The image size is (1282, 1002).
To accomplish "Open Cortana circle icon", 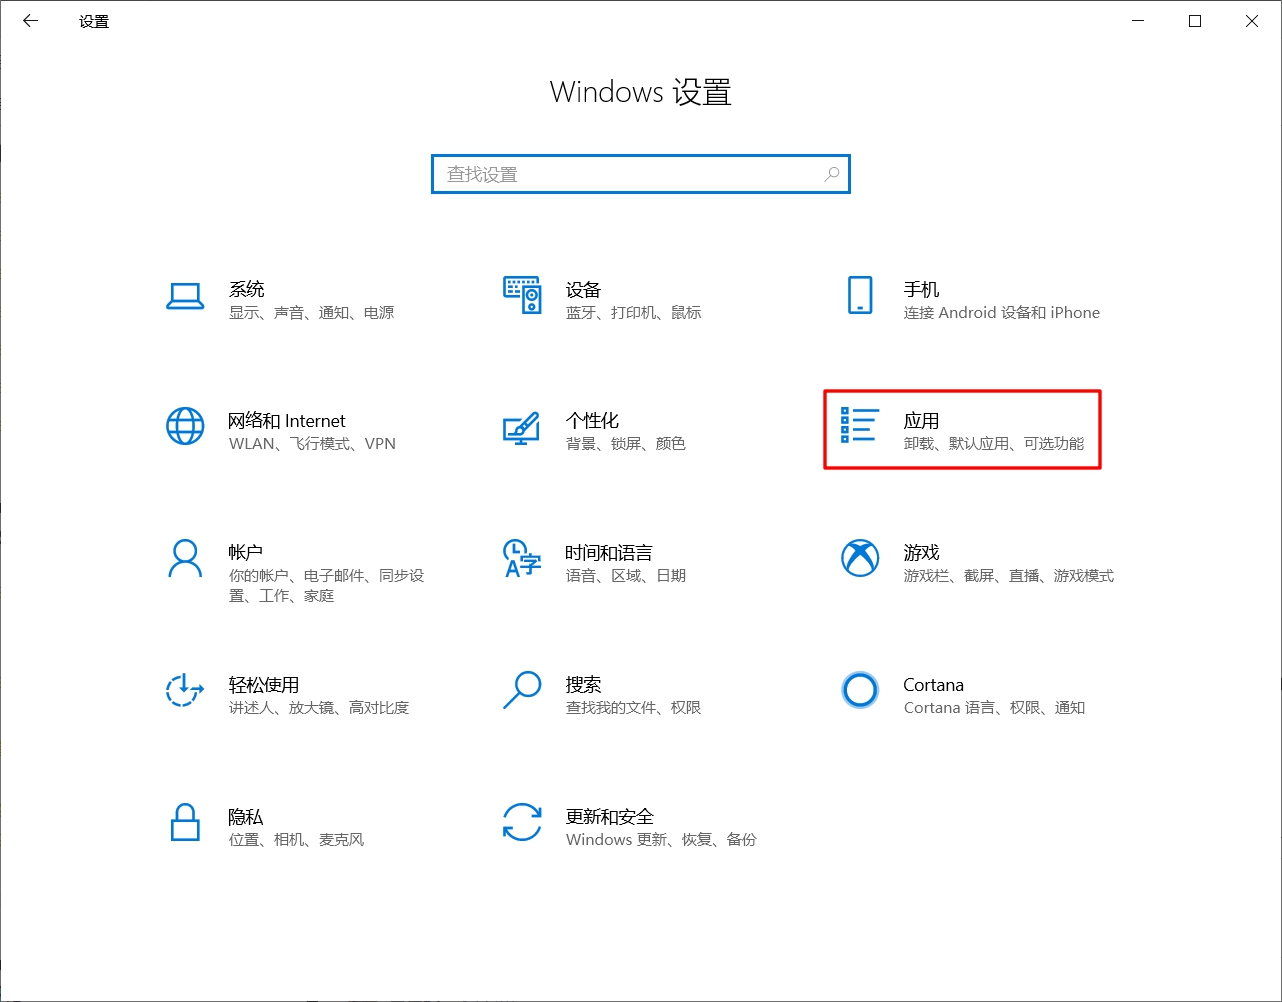I will [x=860, y=690].
